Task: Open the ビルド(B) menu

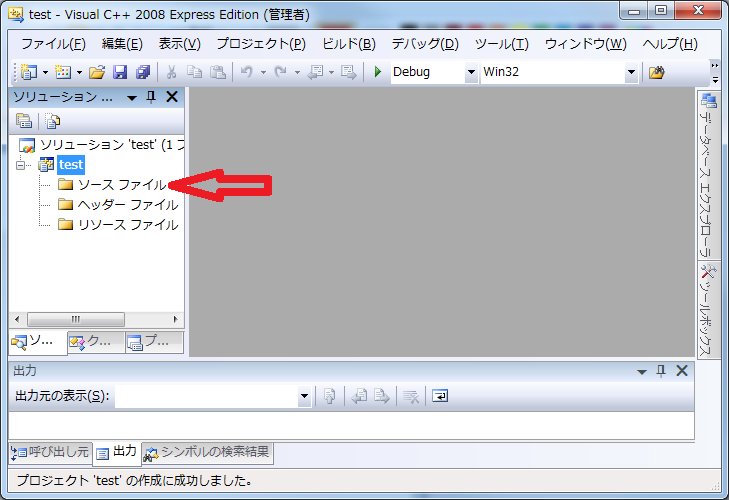Action: coord(349,44)
